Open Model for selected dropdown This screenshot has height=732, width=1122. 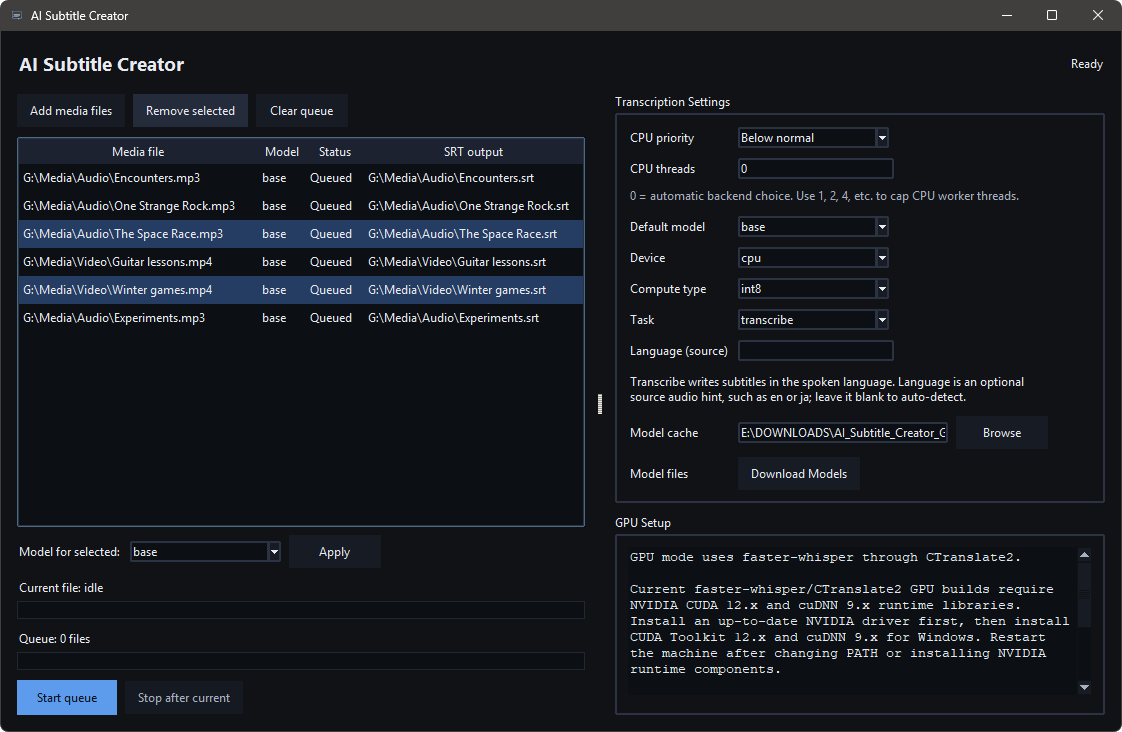pyautogui.click(x=274, y=552)
